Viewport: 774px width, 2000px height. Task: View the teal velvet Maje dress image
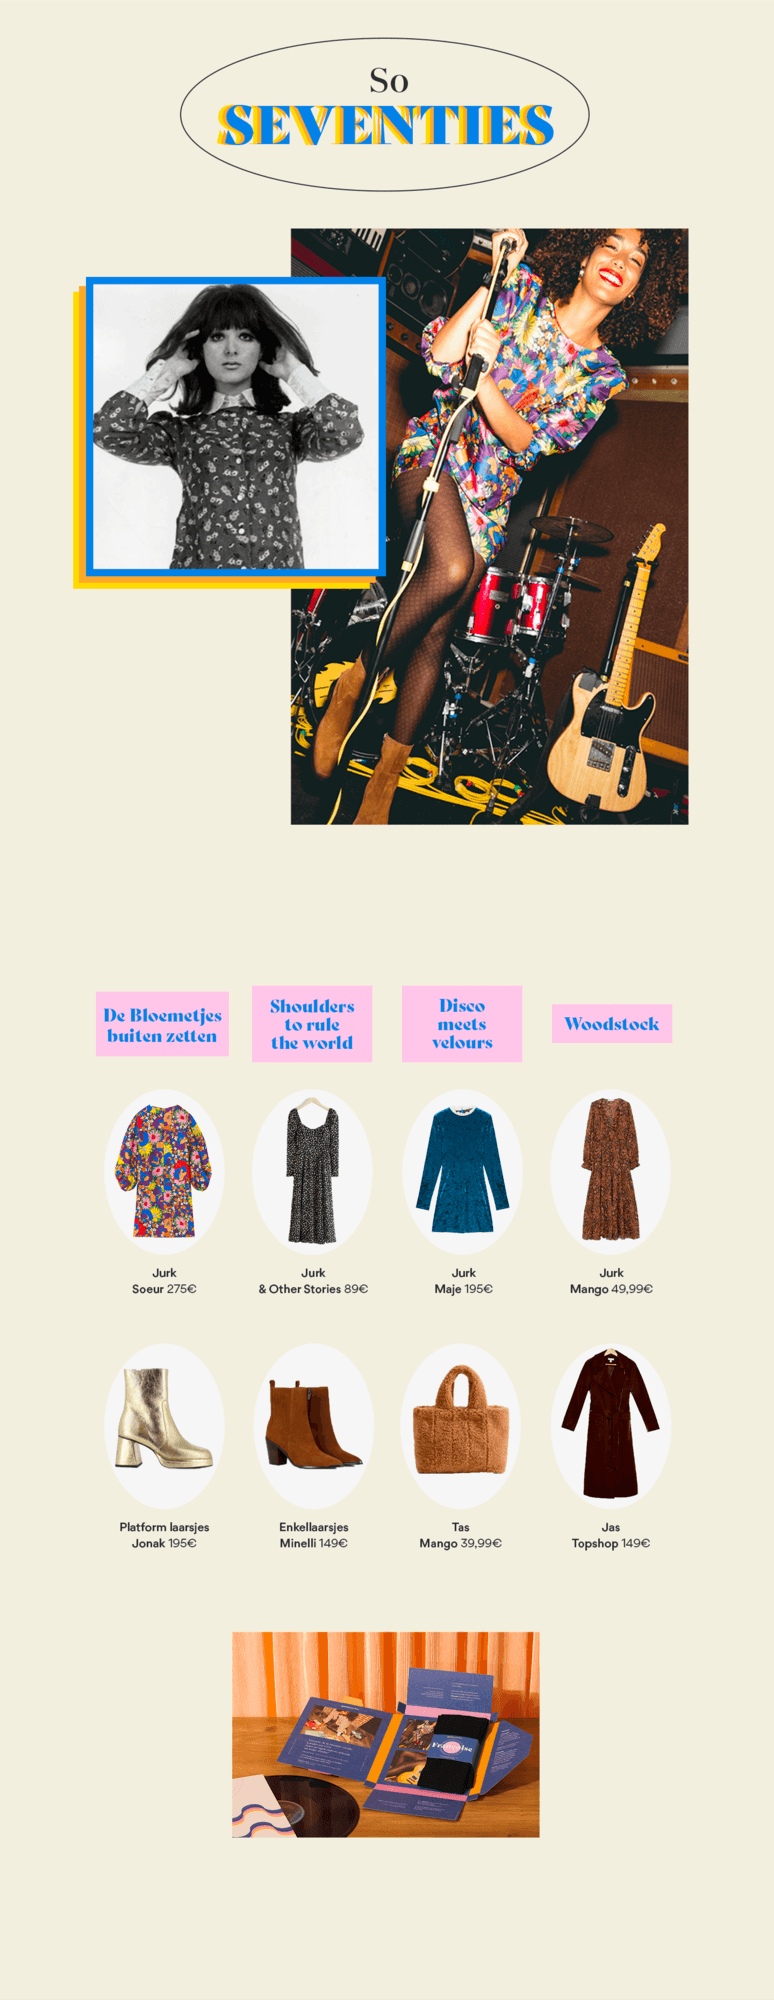tap(462, 1172)
